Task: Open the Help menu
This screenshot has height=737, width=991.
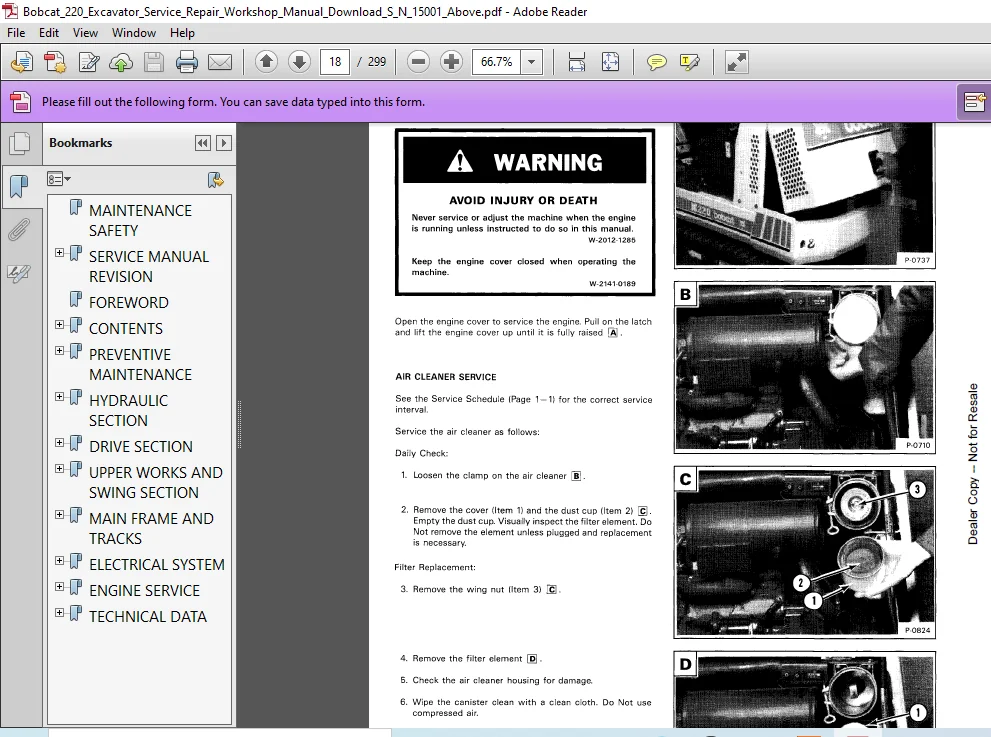Action: click(x=182, y=33)
